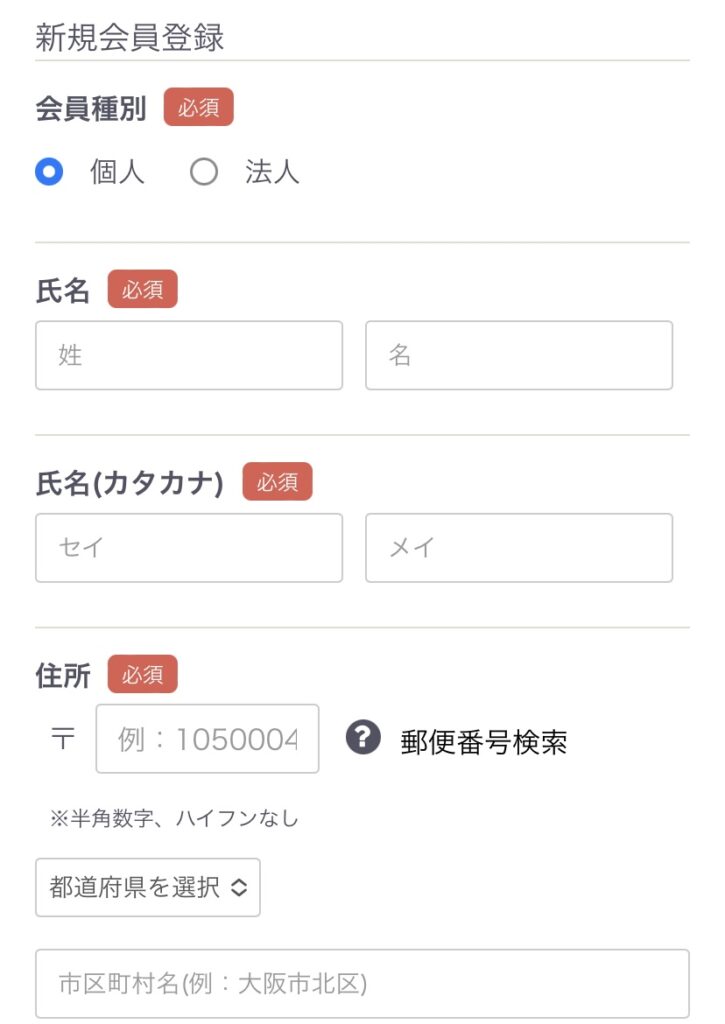Click the 必須 badge beside 住所
This screenshot has height=1024, width=725.
[x=142, y=674]
